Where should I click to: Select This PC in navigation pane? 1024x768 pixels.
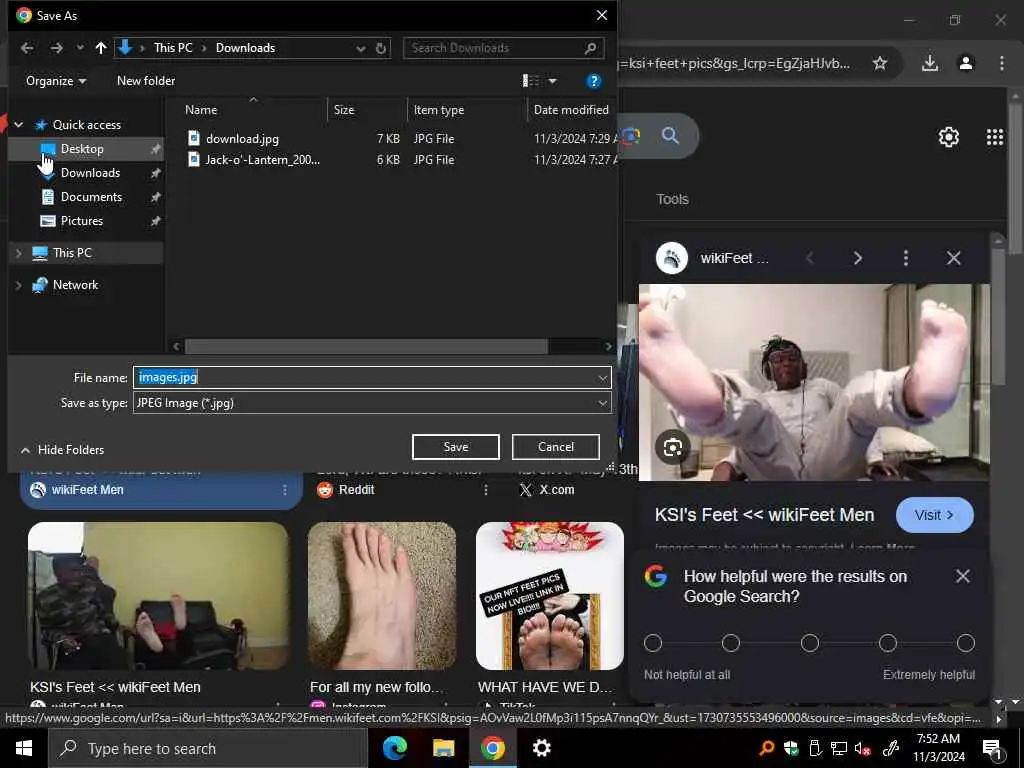tap(72, 253)
